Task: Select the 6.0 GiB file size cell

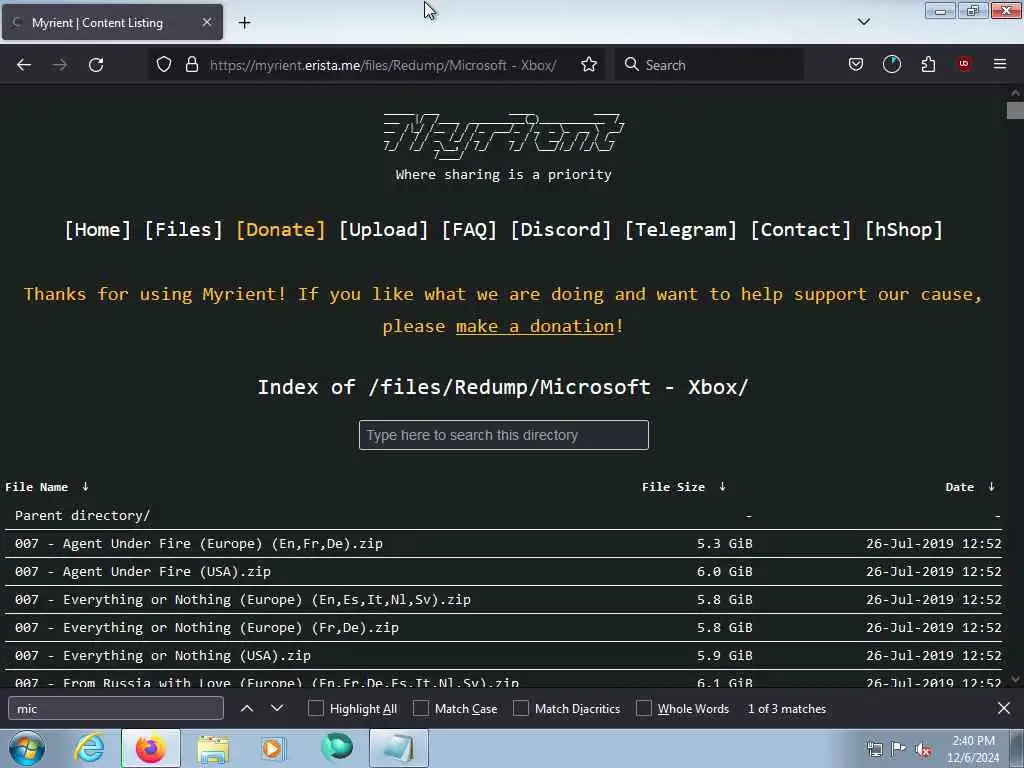Action: point(724,571)
